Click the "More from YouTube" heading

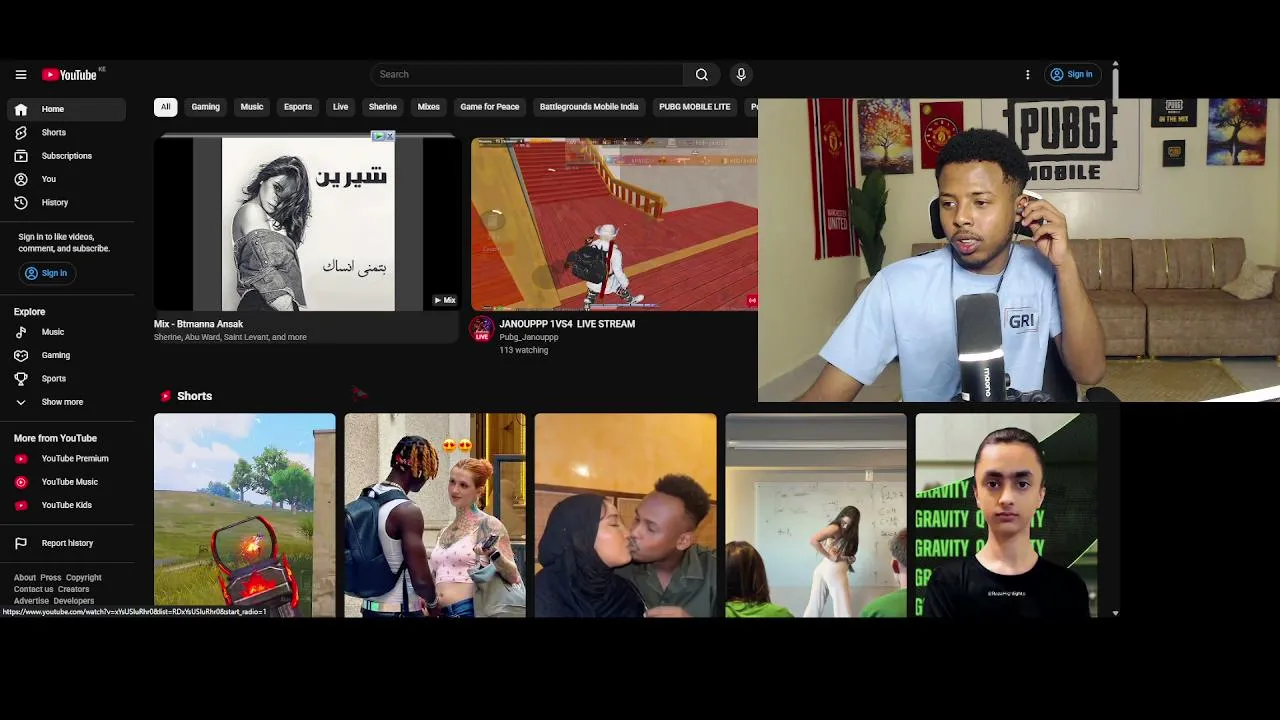pyautogui.click(x=55, y=438)
